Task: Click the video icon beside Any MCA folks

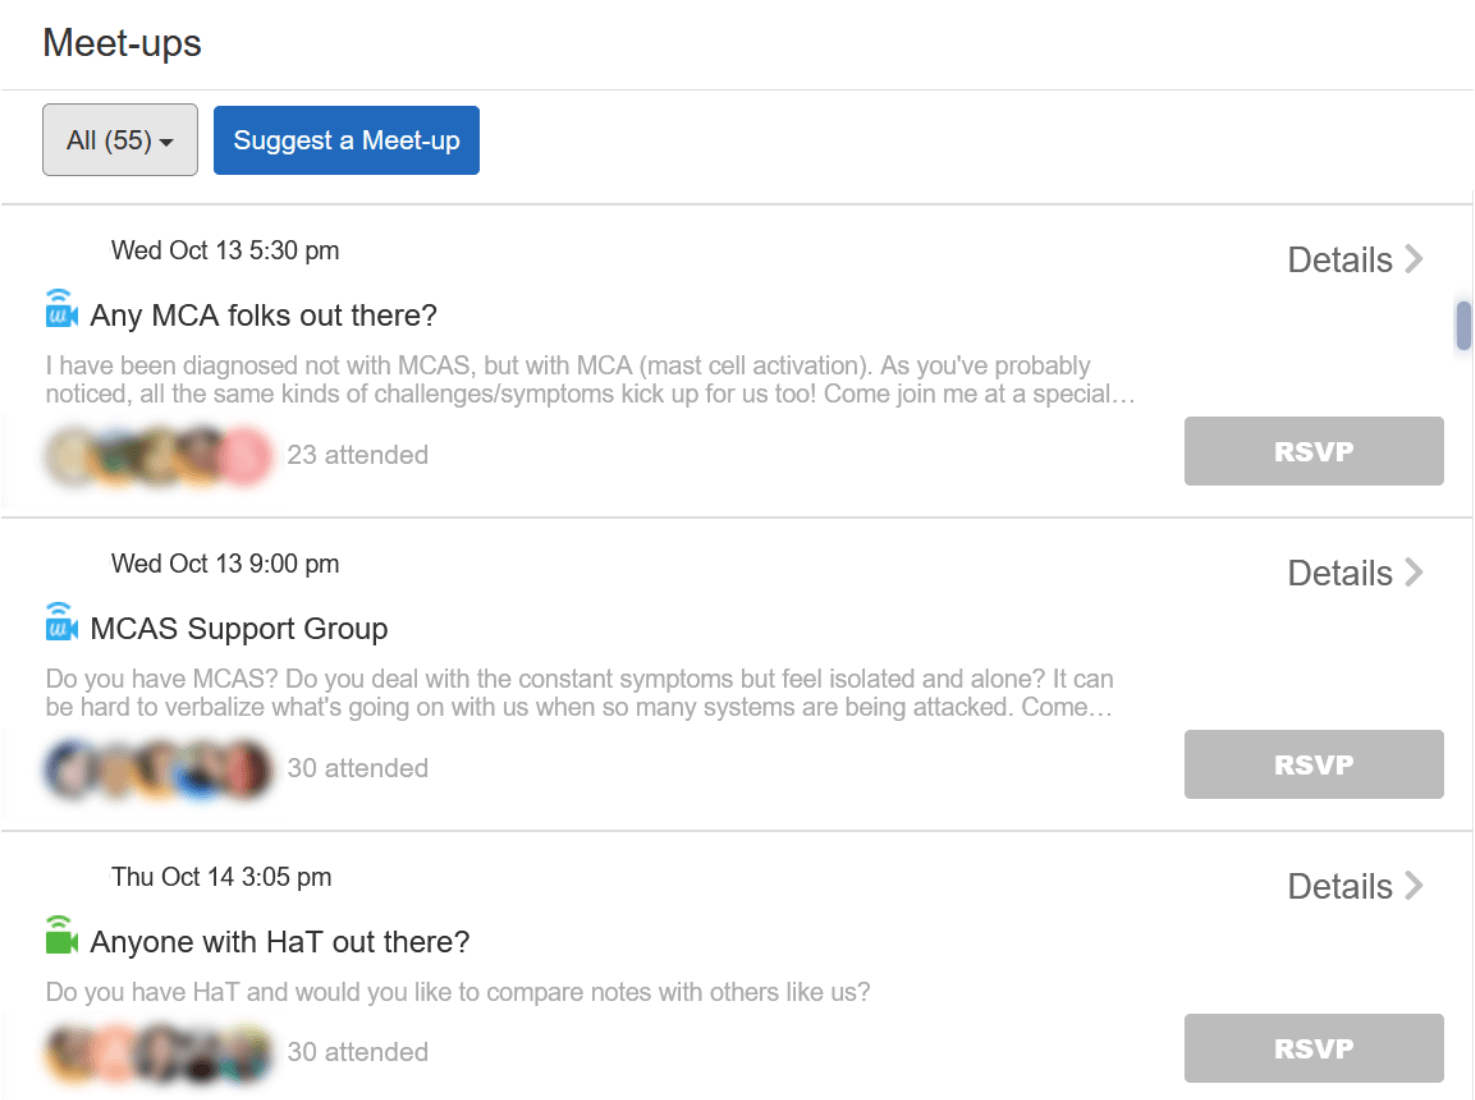Action: coord(61,310)
